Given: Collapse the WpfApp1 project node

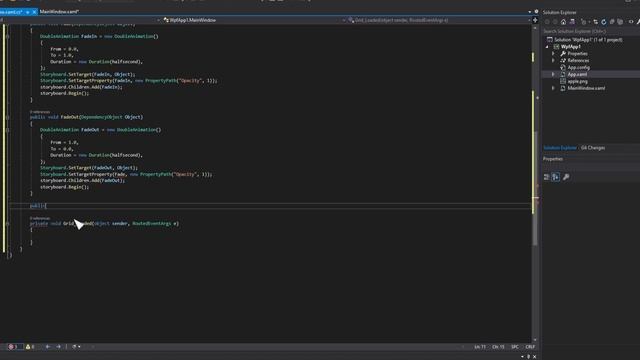Looking at the screenshot, I should 547,47.
